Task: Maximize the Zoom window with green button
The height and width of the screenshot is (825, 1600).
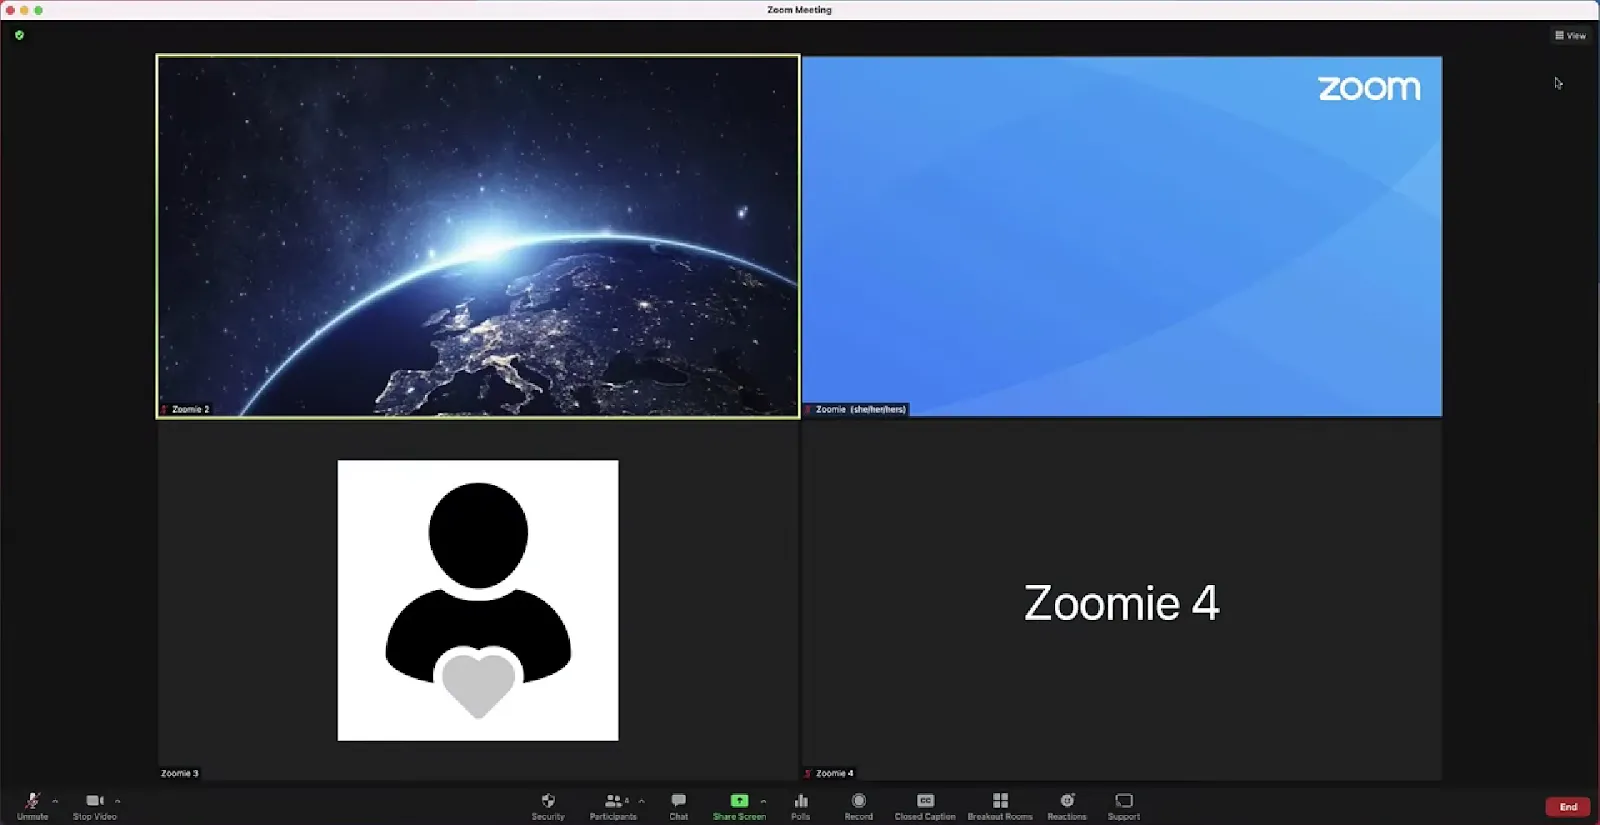Action: pos(38,10)
